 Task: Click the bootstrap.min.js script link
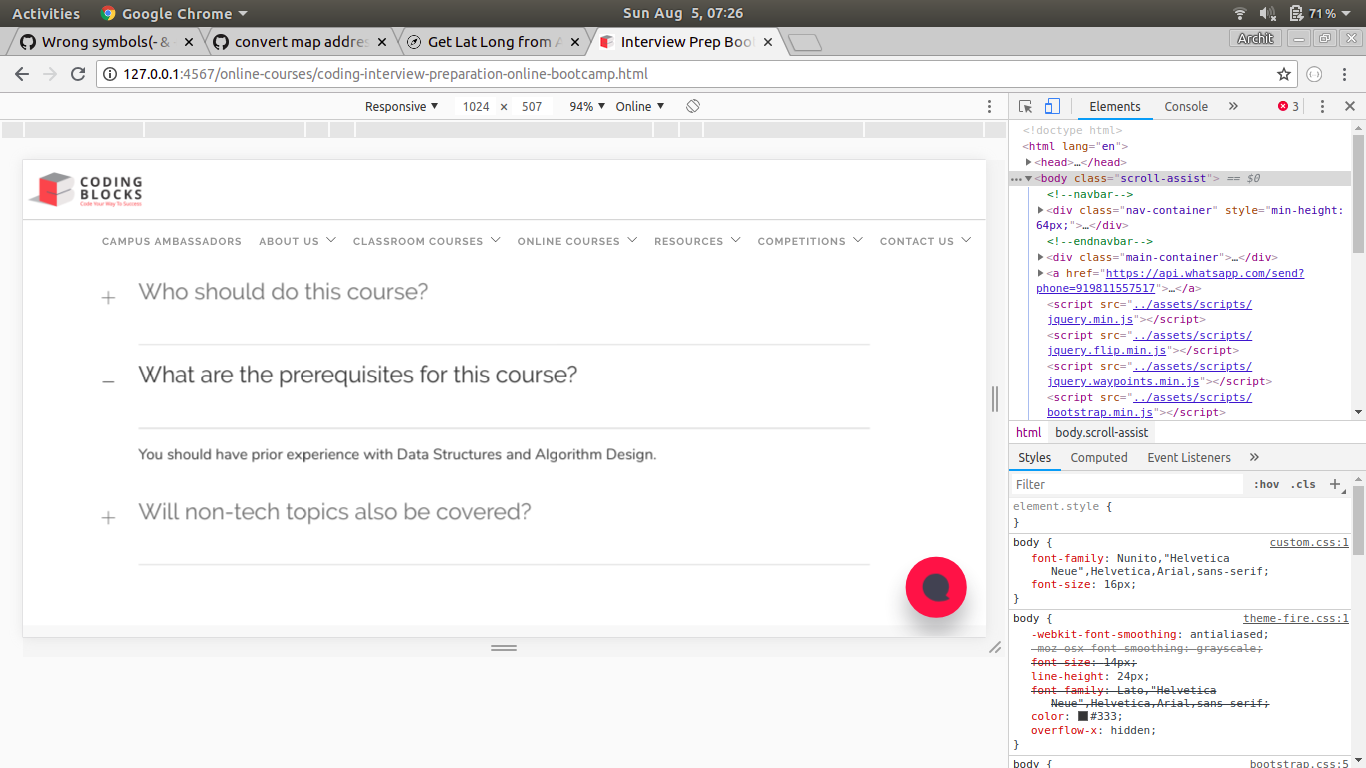click(x=1100, y=412)
